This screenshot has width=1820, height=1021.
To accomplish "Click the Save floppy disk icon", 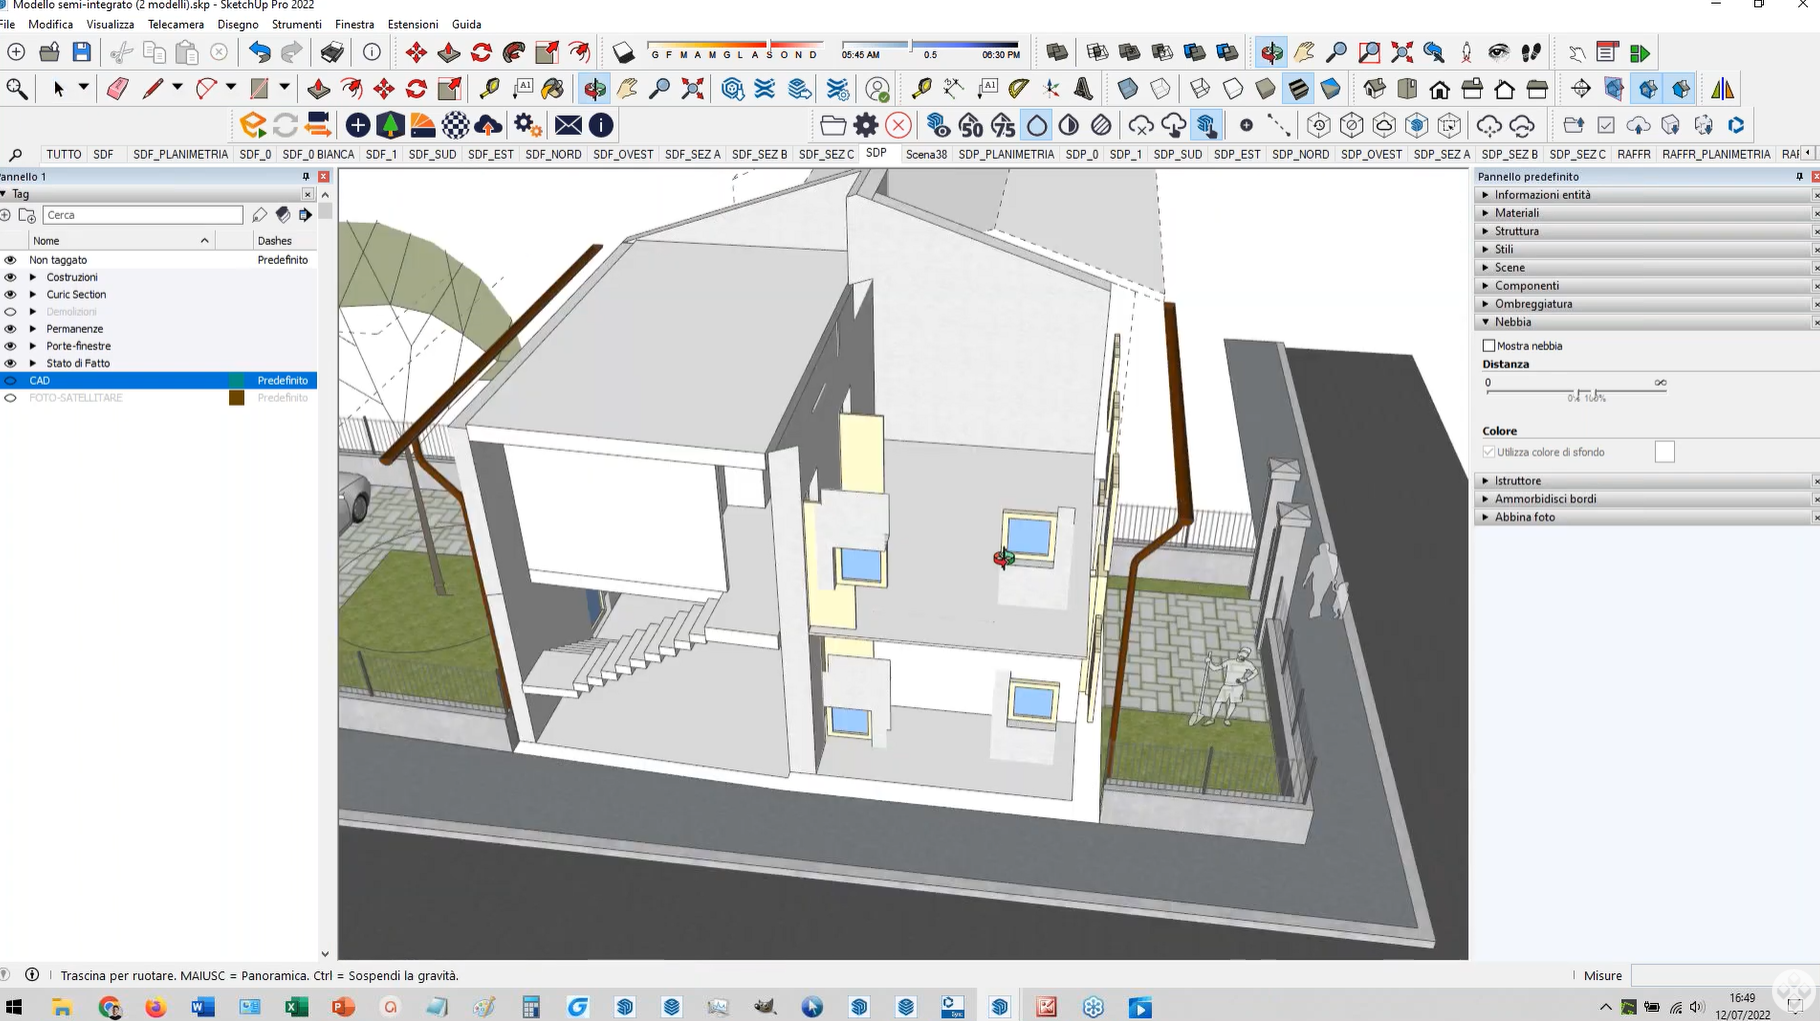I will click(x=82, y=53).
